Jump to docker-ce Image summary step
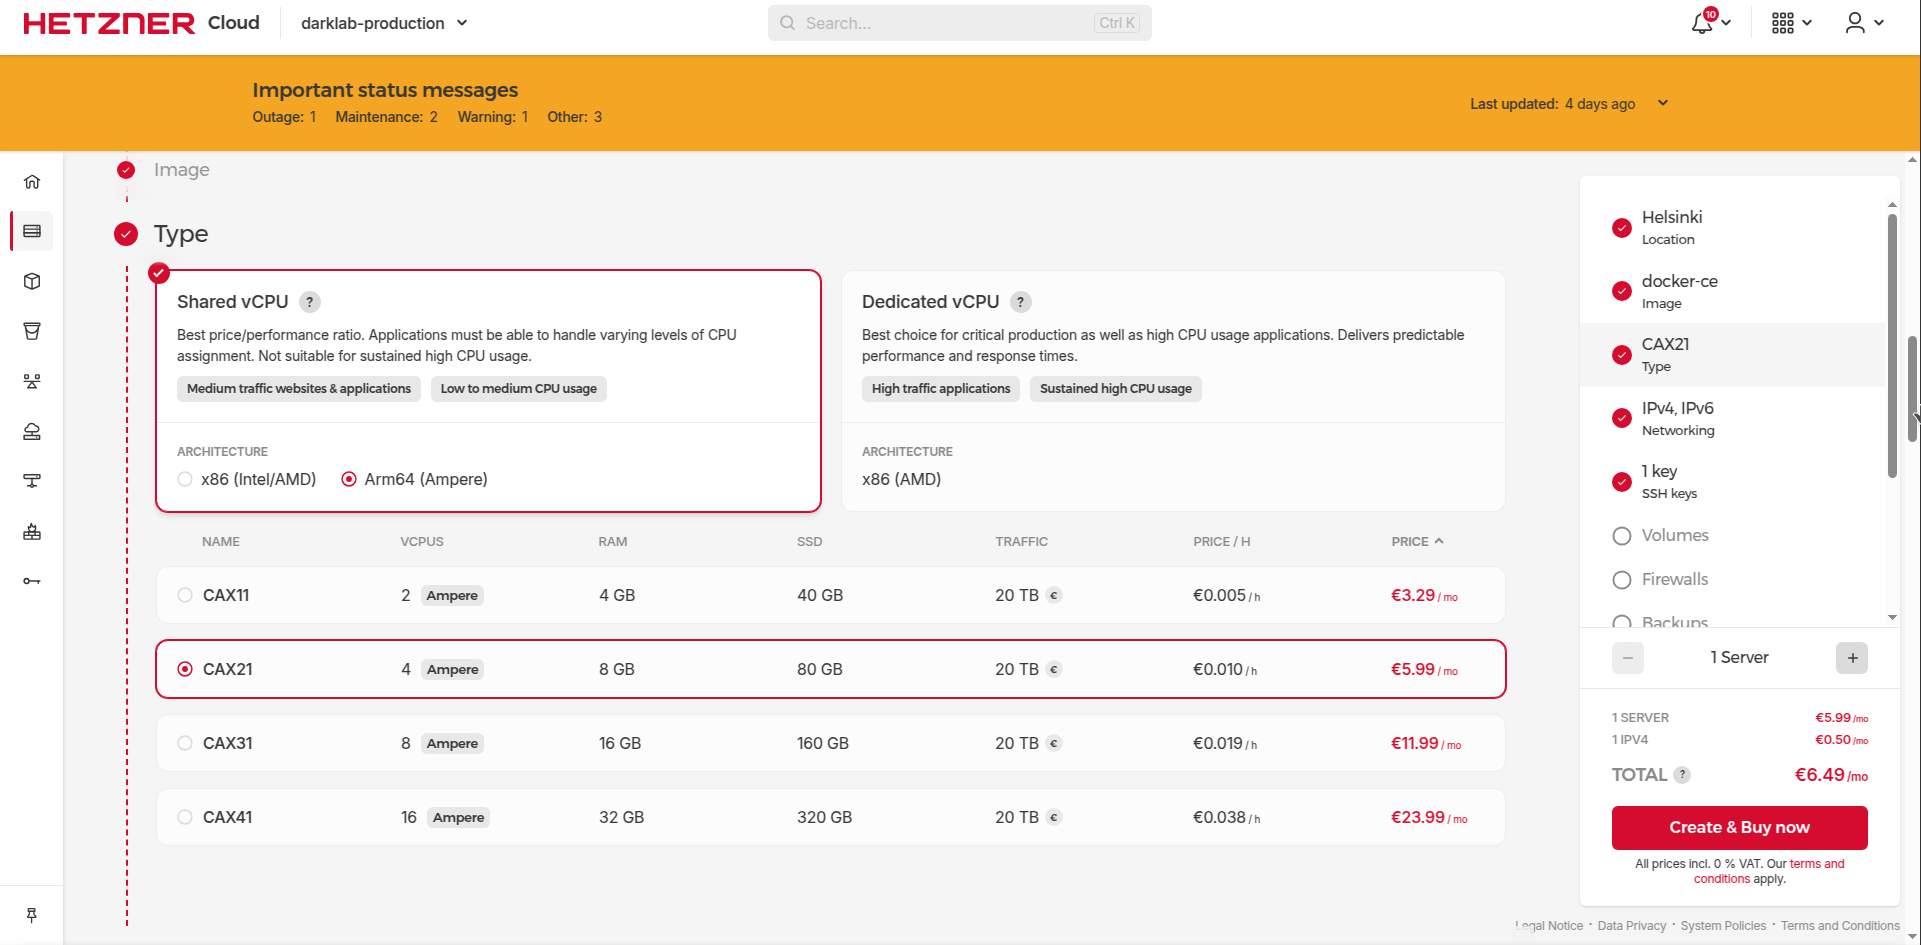 point(1732,291)
